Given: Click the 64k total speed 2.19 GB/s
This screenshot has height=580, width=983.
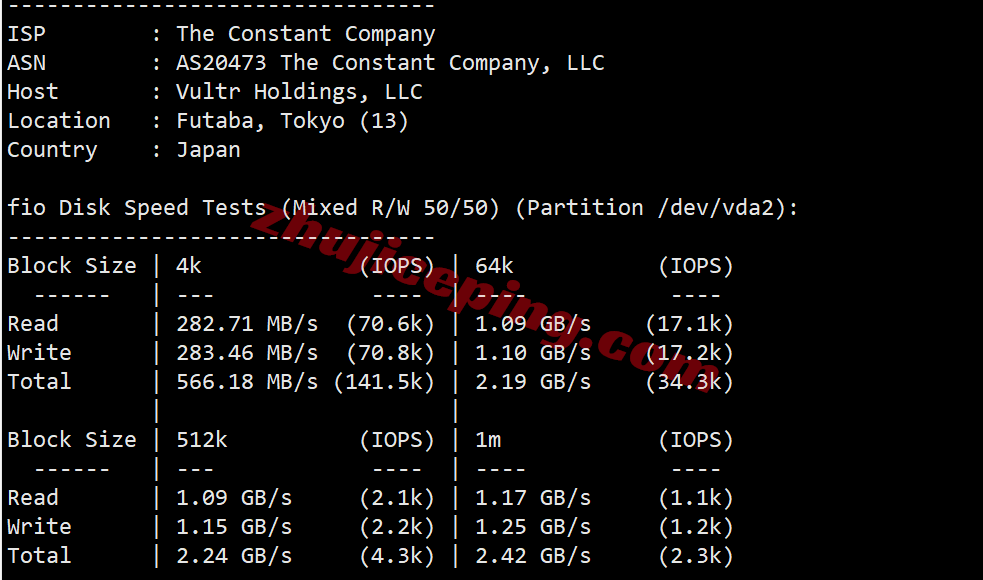Looking at the screenshot, I should coord(533,382).
